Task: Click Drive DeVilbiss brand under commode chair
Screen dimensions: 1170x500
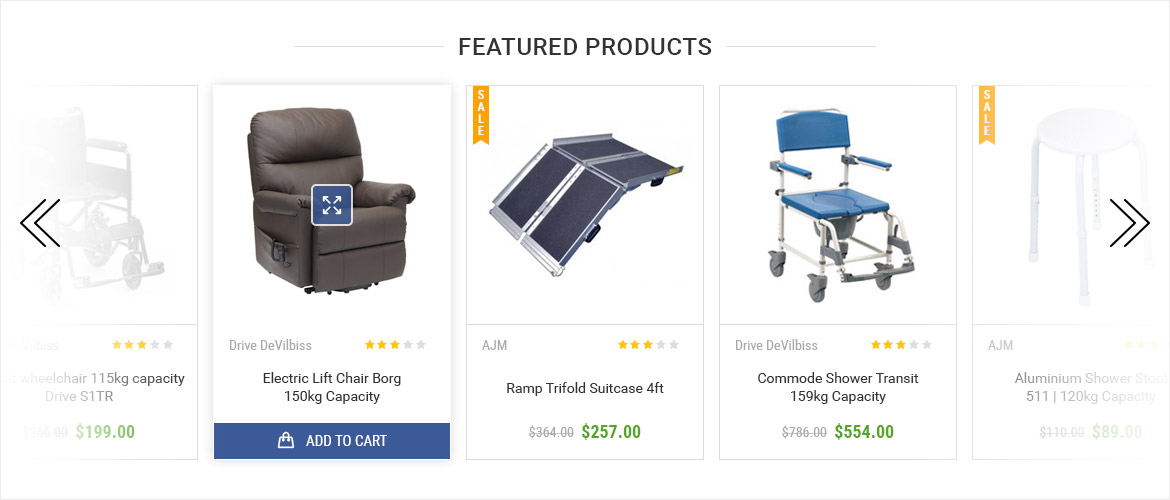Action: pos(776,346)
